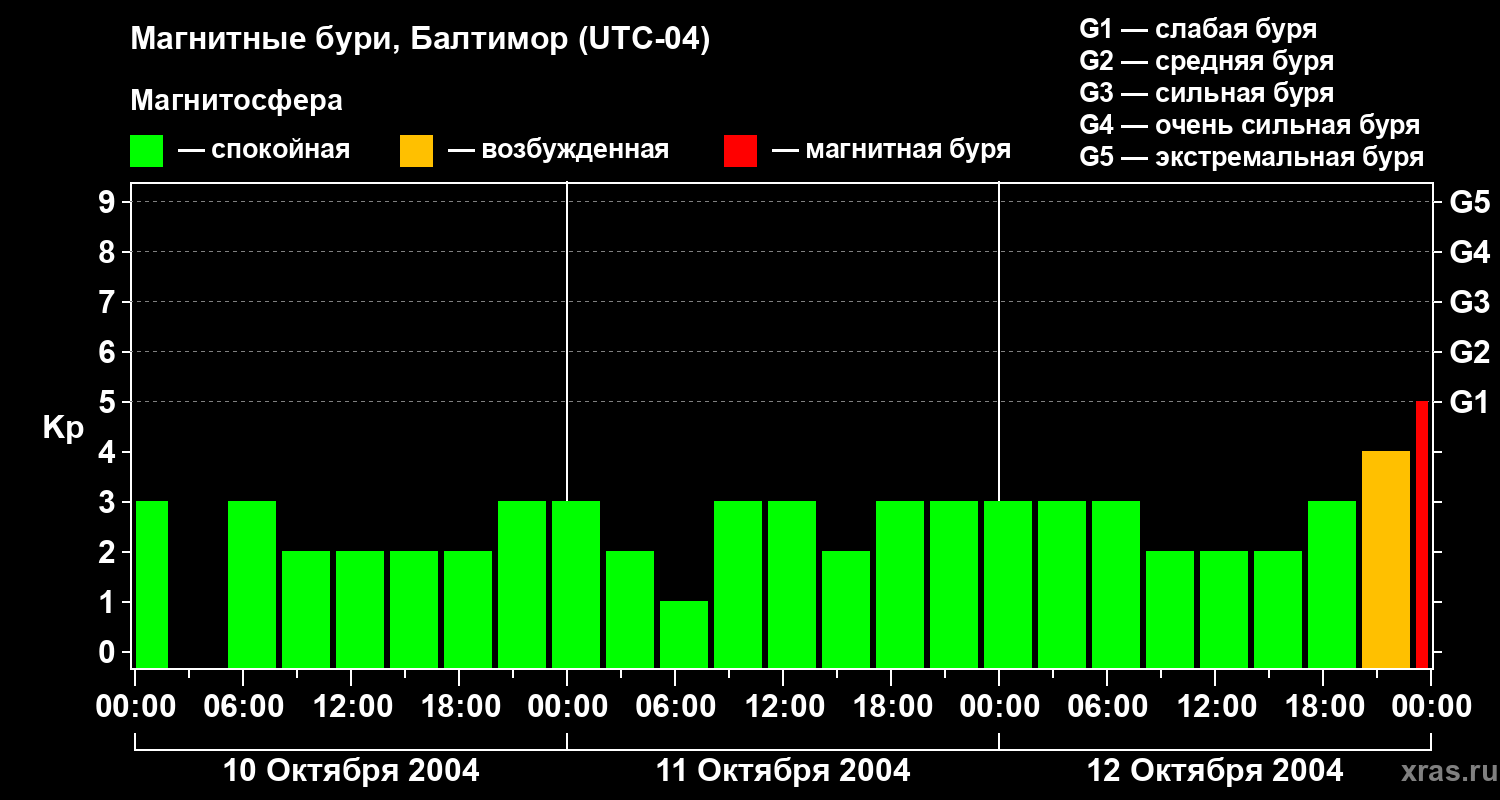The width and height of the screenshot is (1500, 800).
Task: Click the Kp value 9 on the left axis
Action: coord(109,202)
